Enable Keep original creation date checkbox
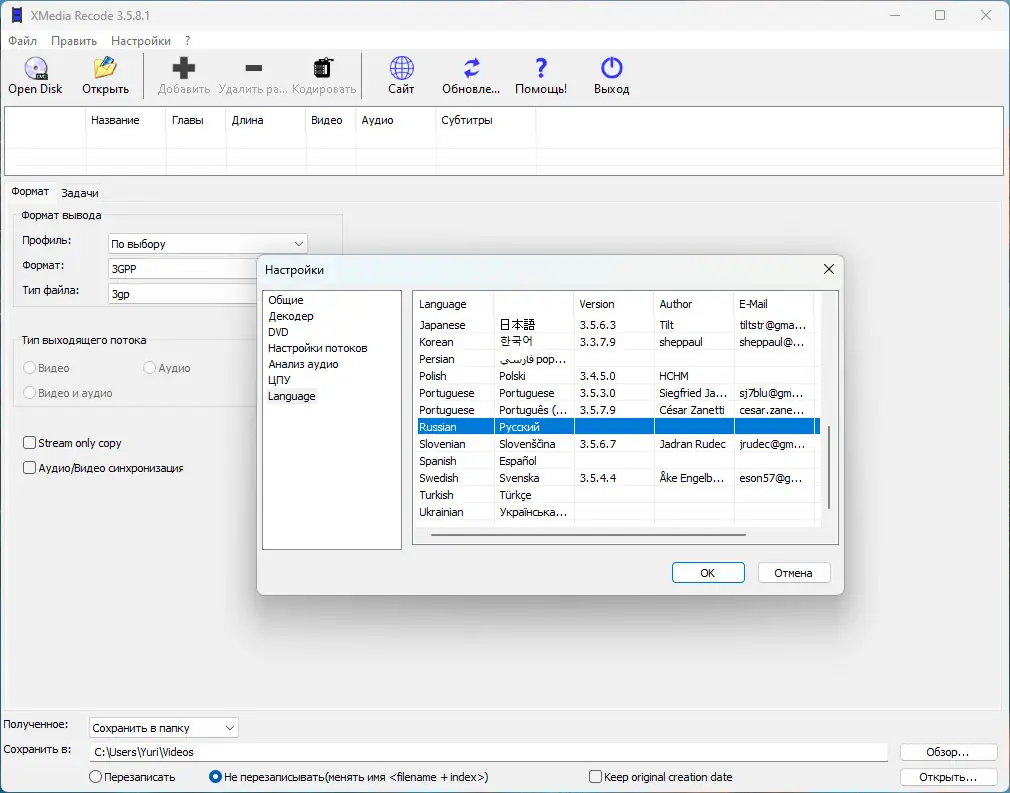Screen dimensions: 1010x793 (596, 777)
